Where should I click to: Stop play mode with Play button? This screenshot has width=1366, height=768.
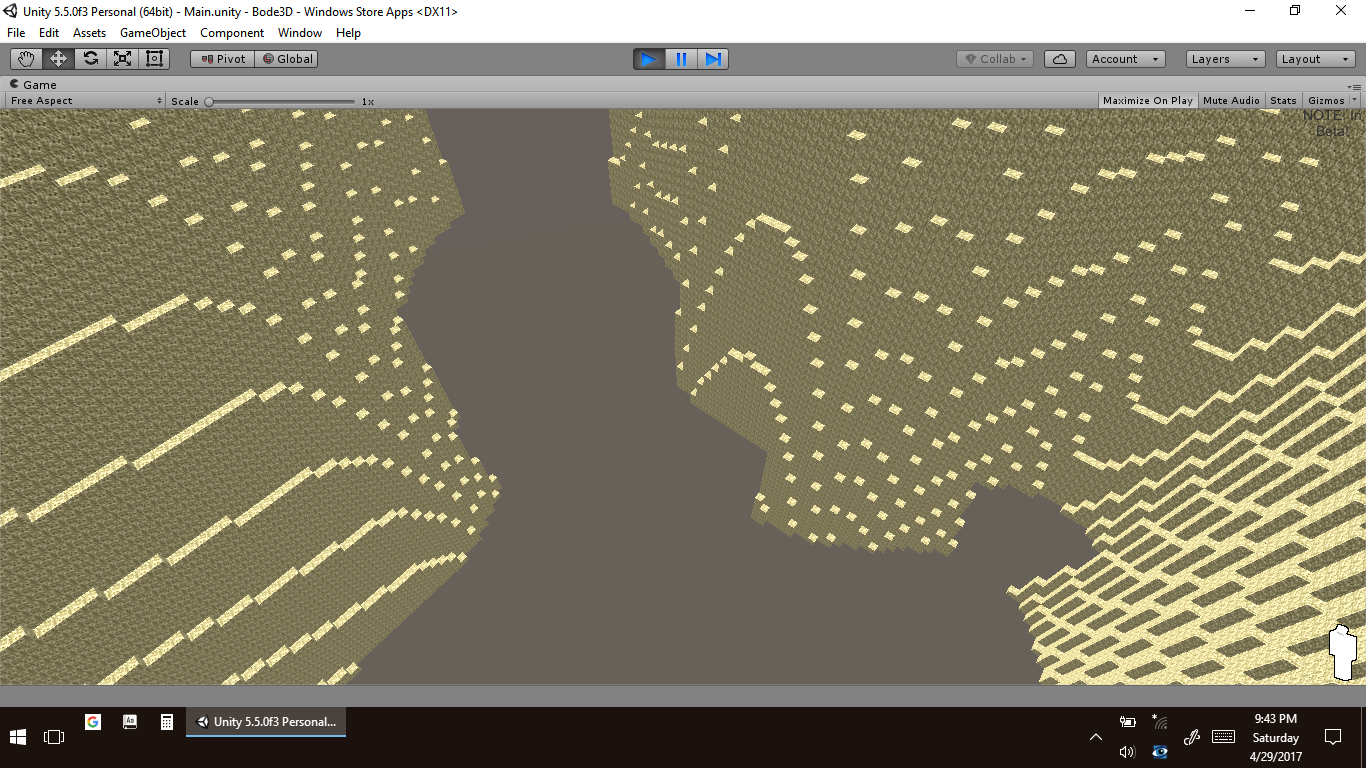pos(648,59)
